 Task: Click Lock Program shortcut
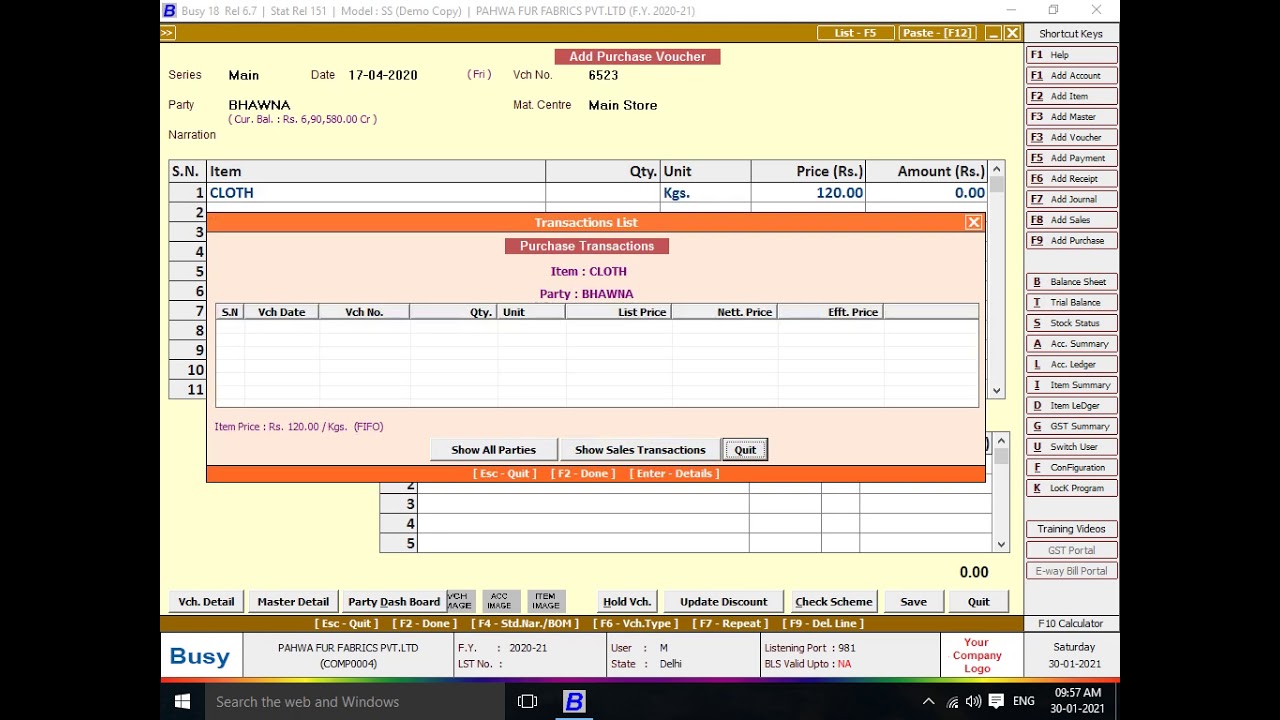click(x=1072, y=488)
